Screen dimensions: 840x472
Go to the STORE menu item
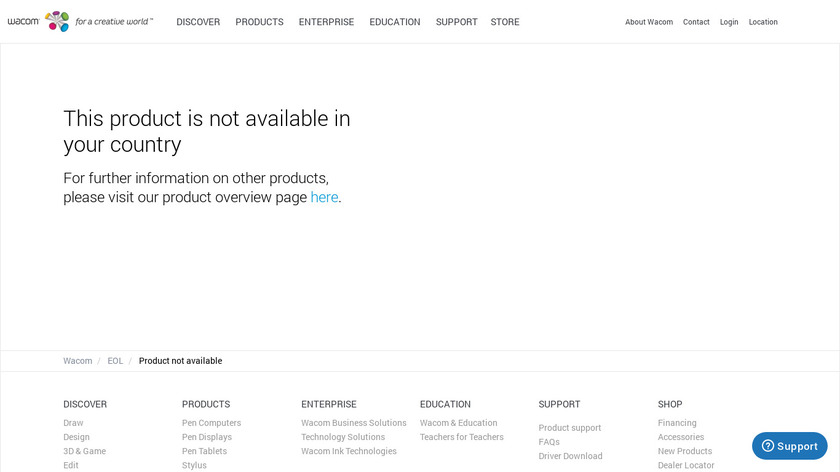505,22
